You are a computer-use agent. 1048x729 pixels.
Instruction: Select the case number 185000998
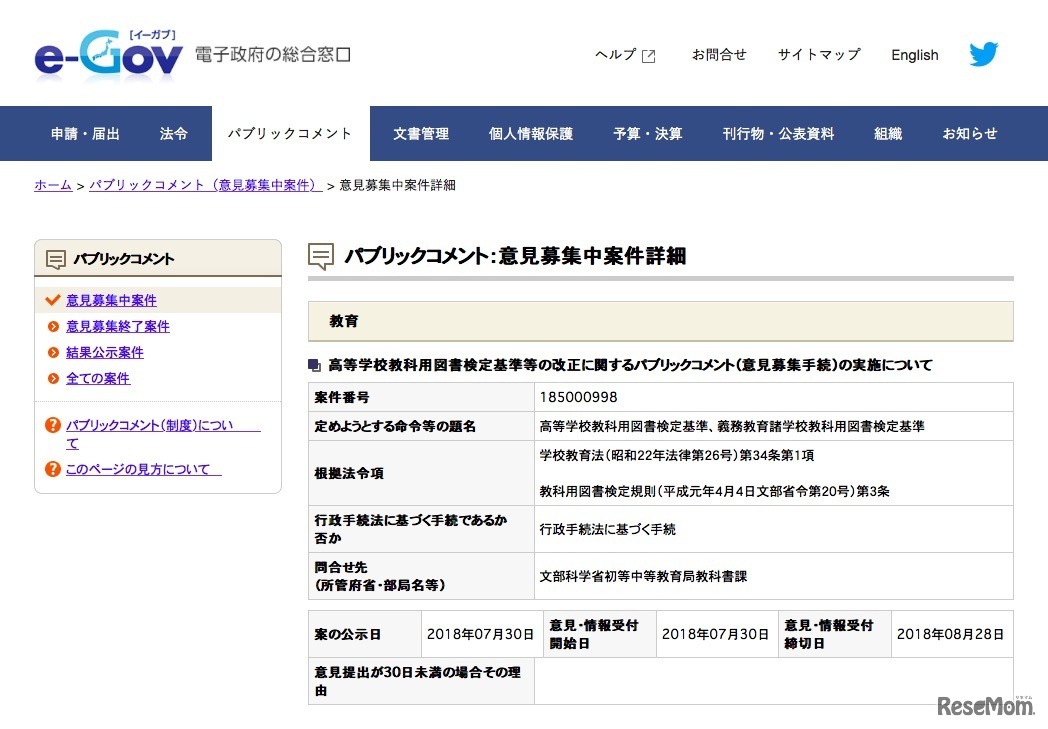click(x=579, y=397)
